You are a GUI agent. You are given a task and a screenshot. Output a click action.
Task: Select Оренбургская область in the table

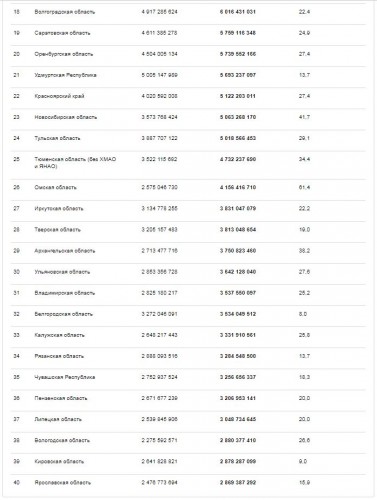click(x=64, y=54)
